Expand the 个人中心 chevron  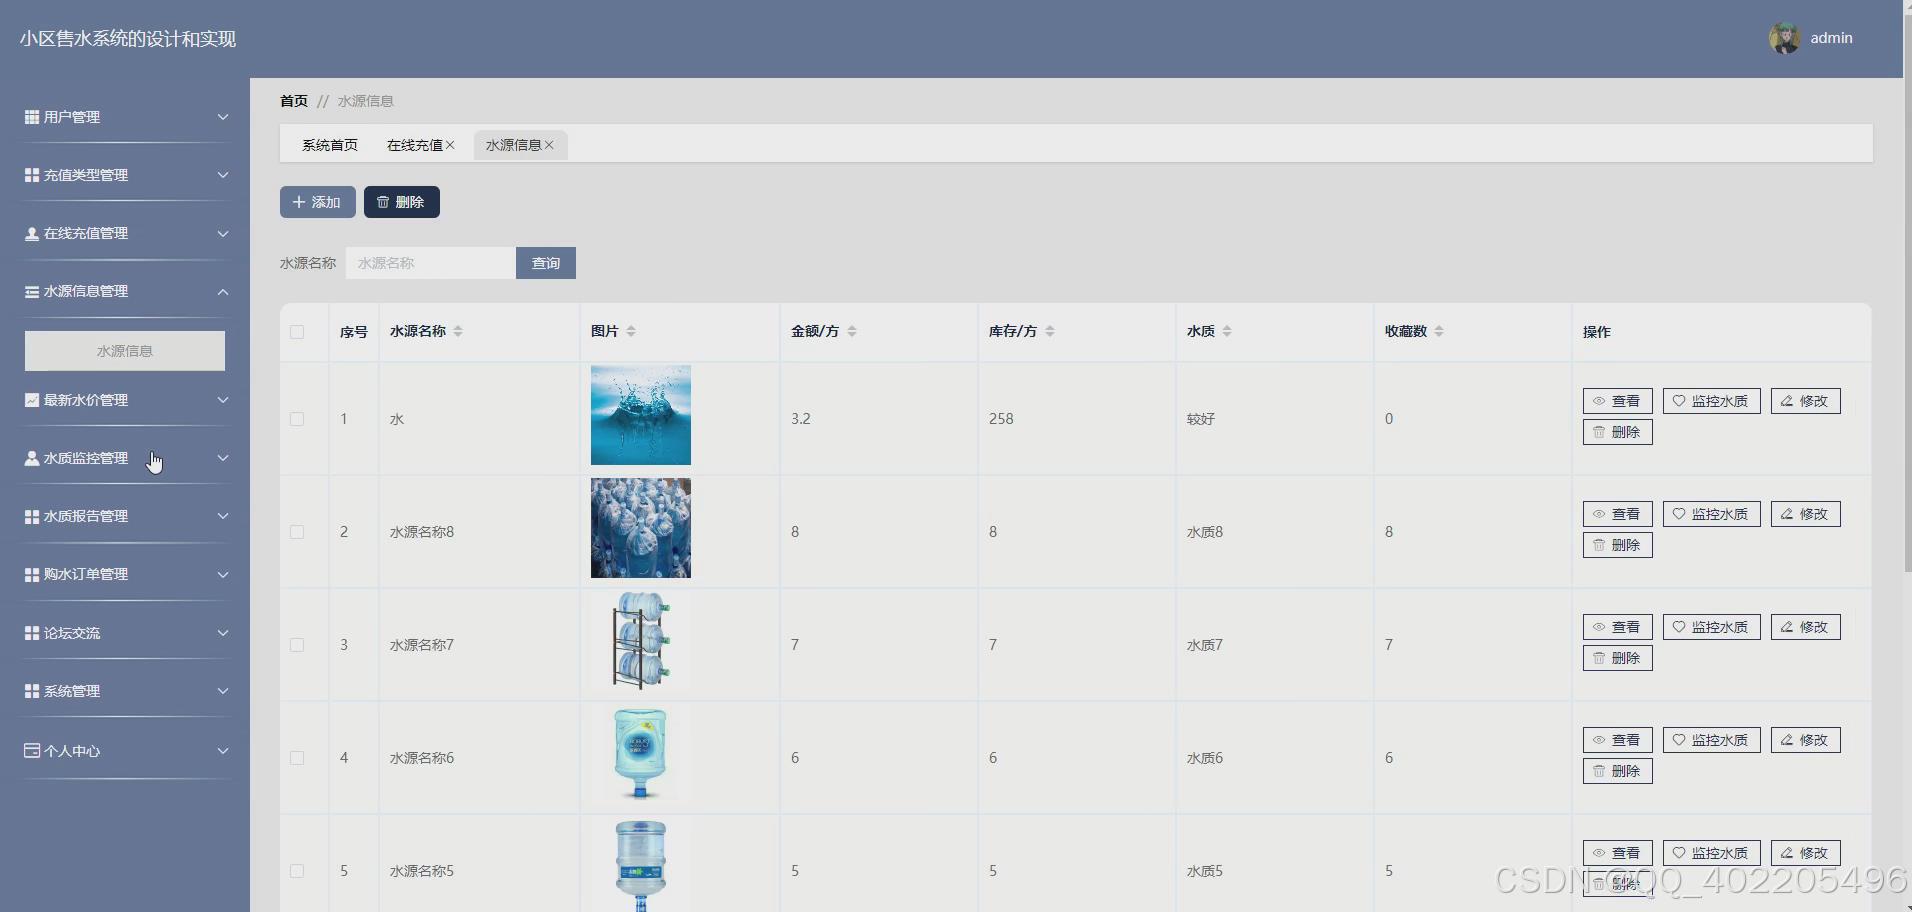click(223, 750)
